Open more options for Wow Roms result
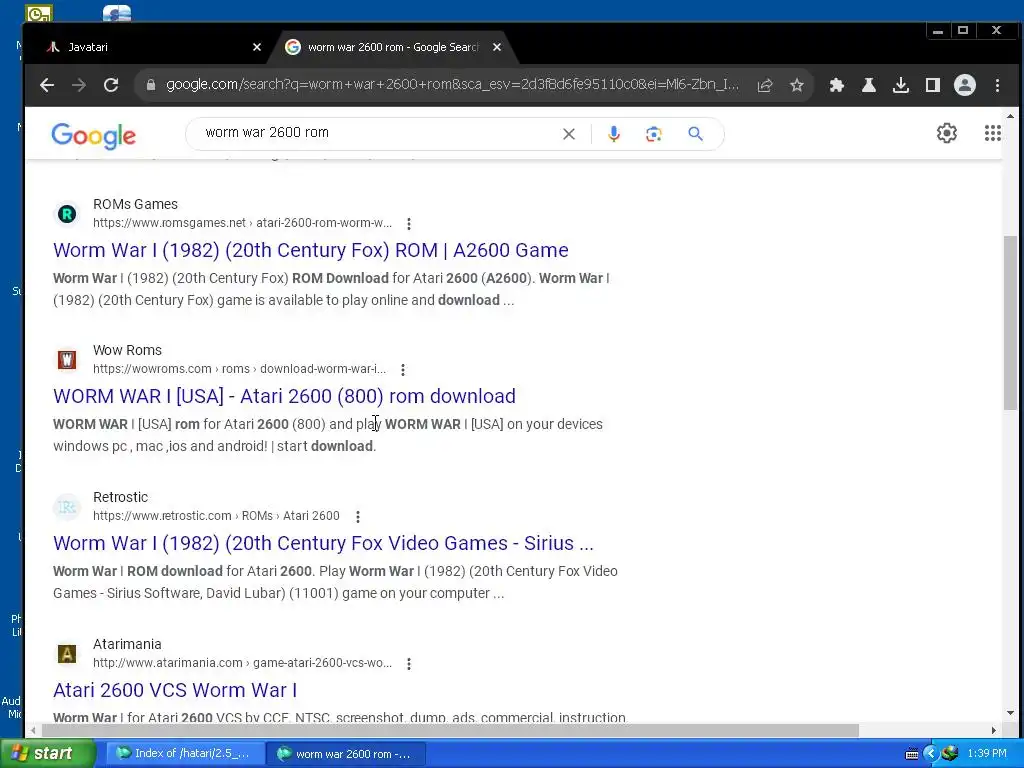This screenshot has height=768, width=1024. click(403, 370)
